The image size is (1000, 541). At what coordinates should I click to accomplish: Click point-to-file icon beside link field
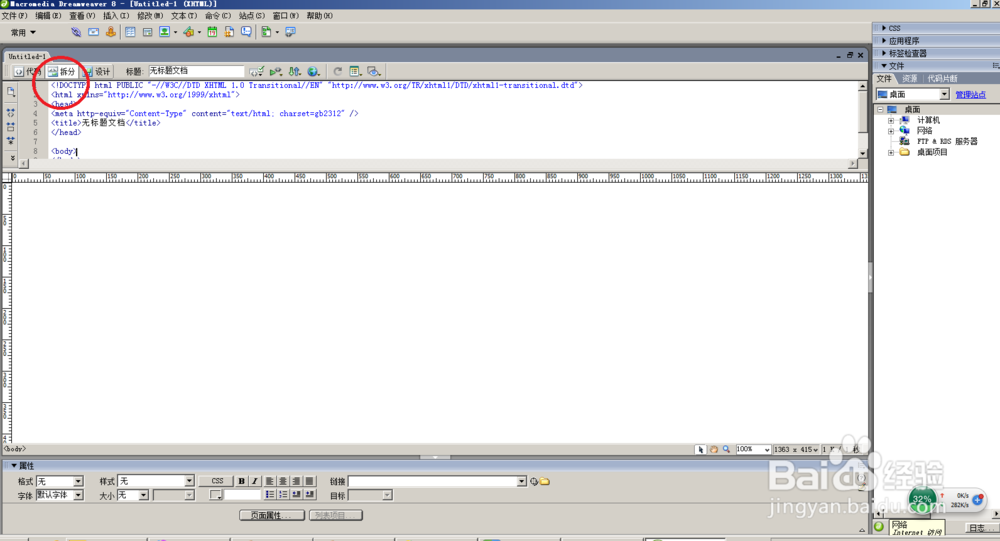pyautogui.click(x=534, y=482)
